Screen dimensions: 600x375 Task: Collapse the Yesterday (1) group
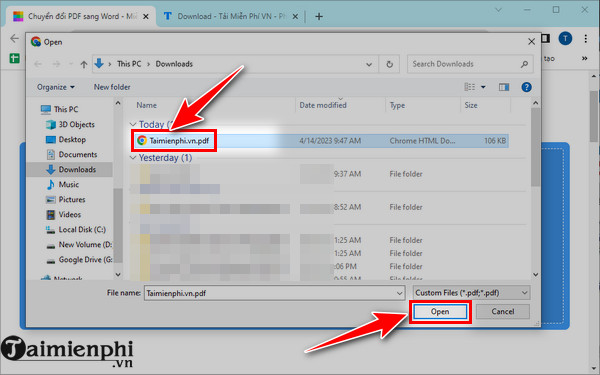(133, 158)
